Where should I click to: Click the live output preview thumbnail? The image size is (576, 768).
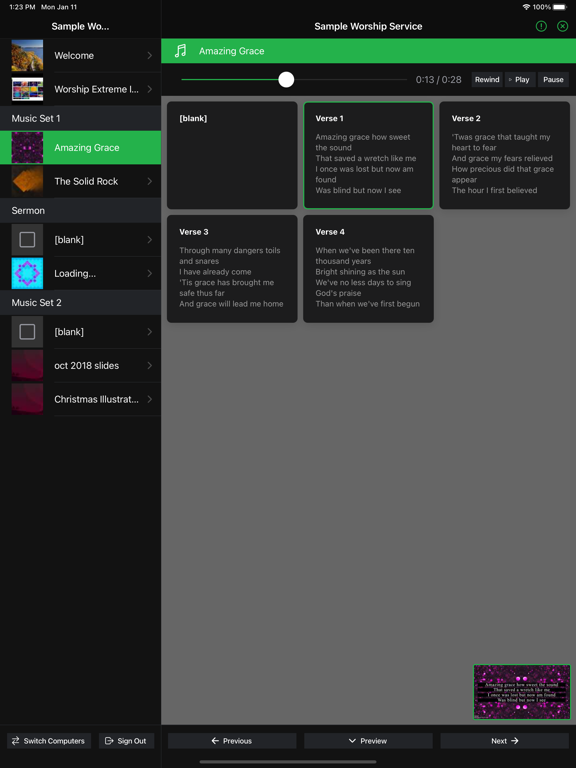[x=522, y=692]
